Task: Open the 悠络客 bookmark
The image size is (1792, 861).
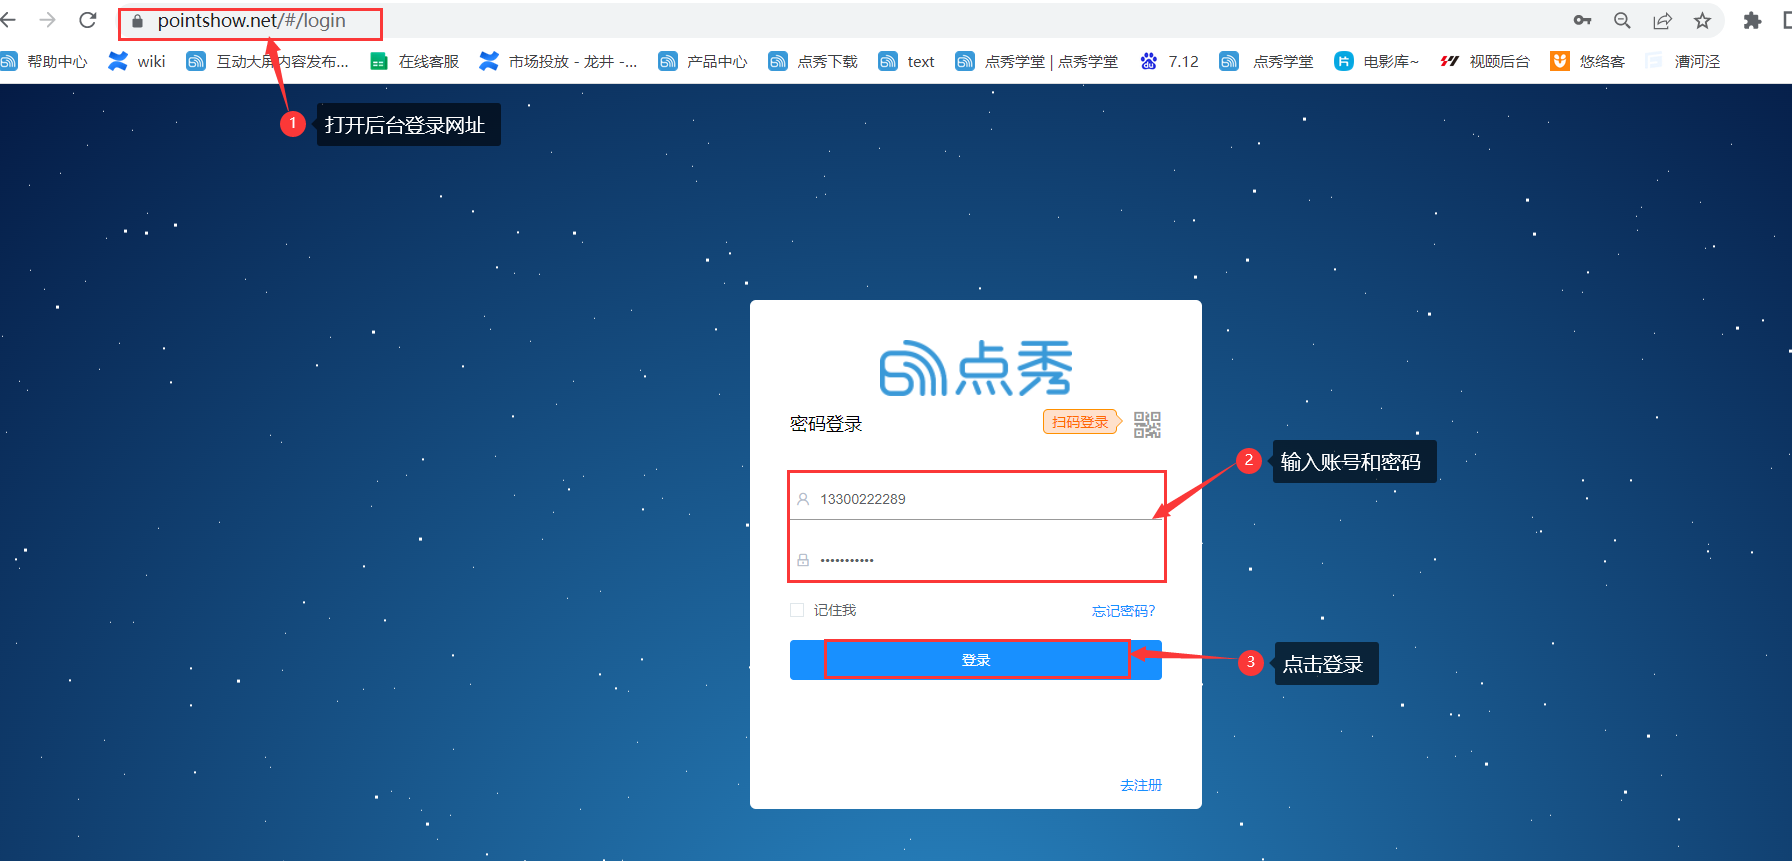Action: point(1588,61)
